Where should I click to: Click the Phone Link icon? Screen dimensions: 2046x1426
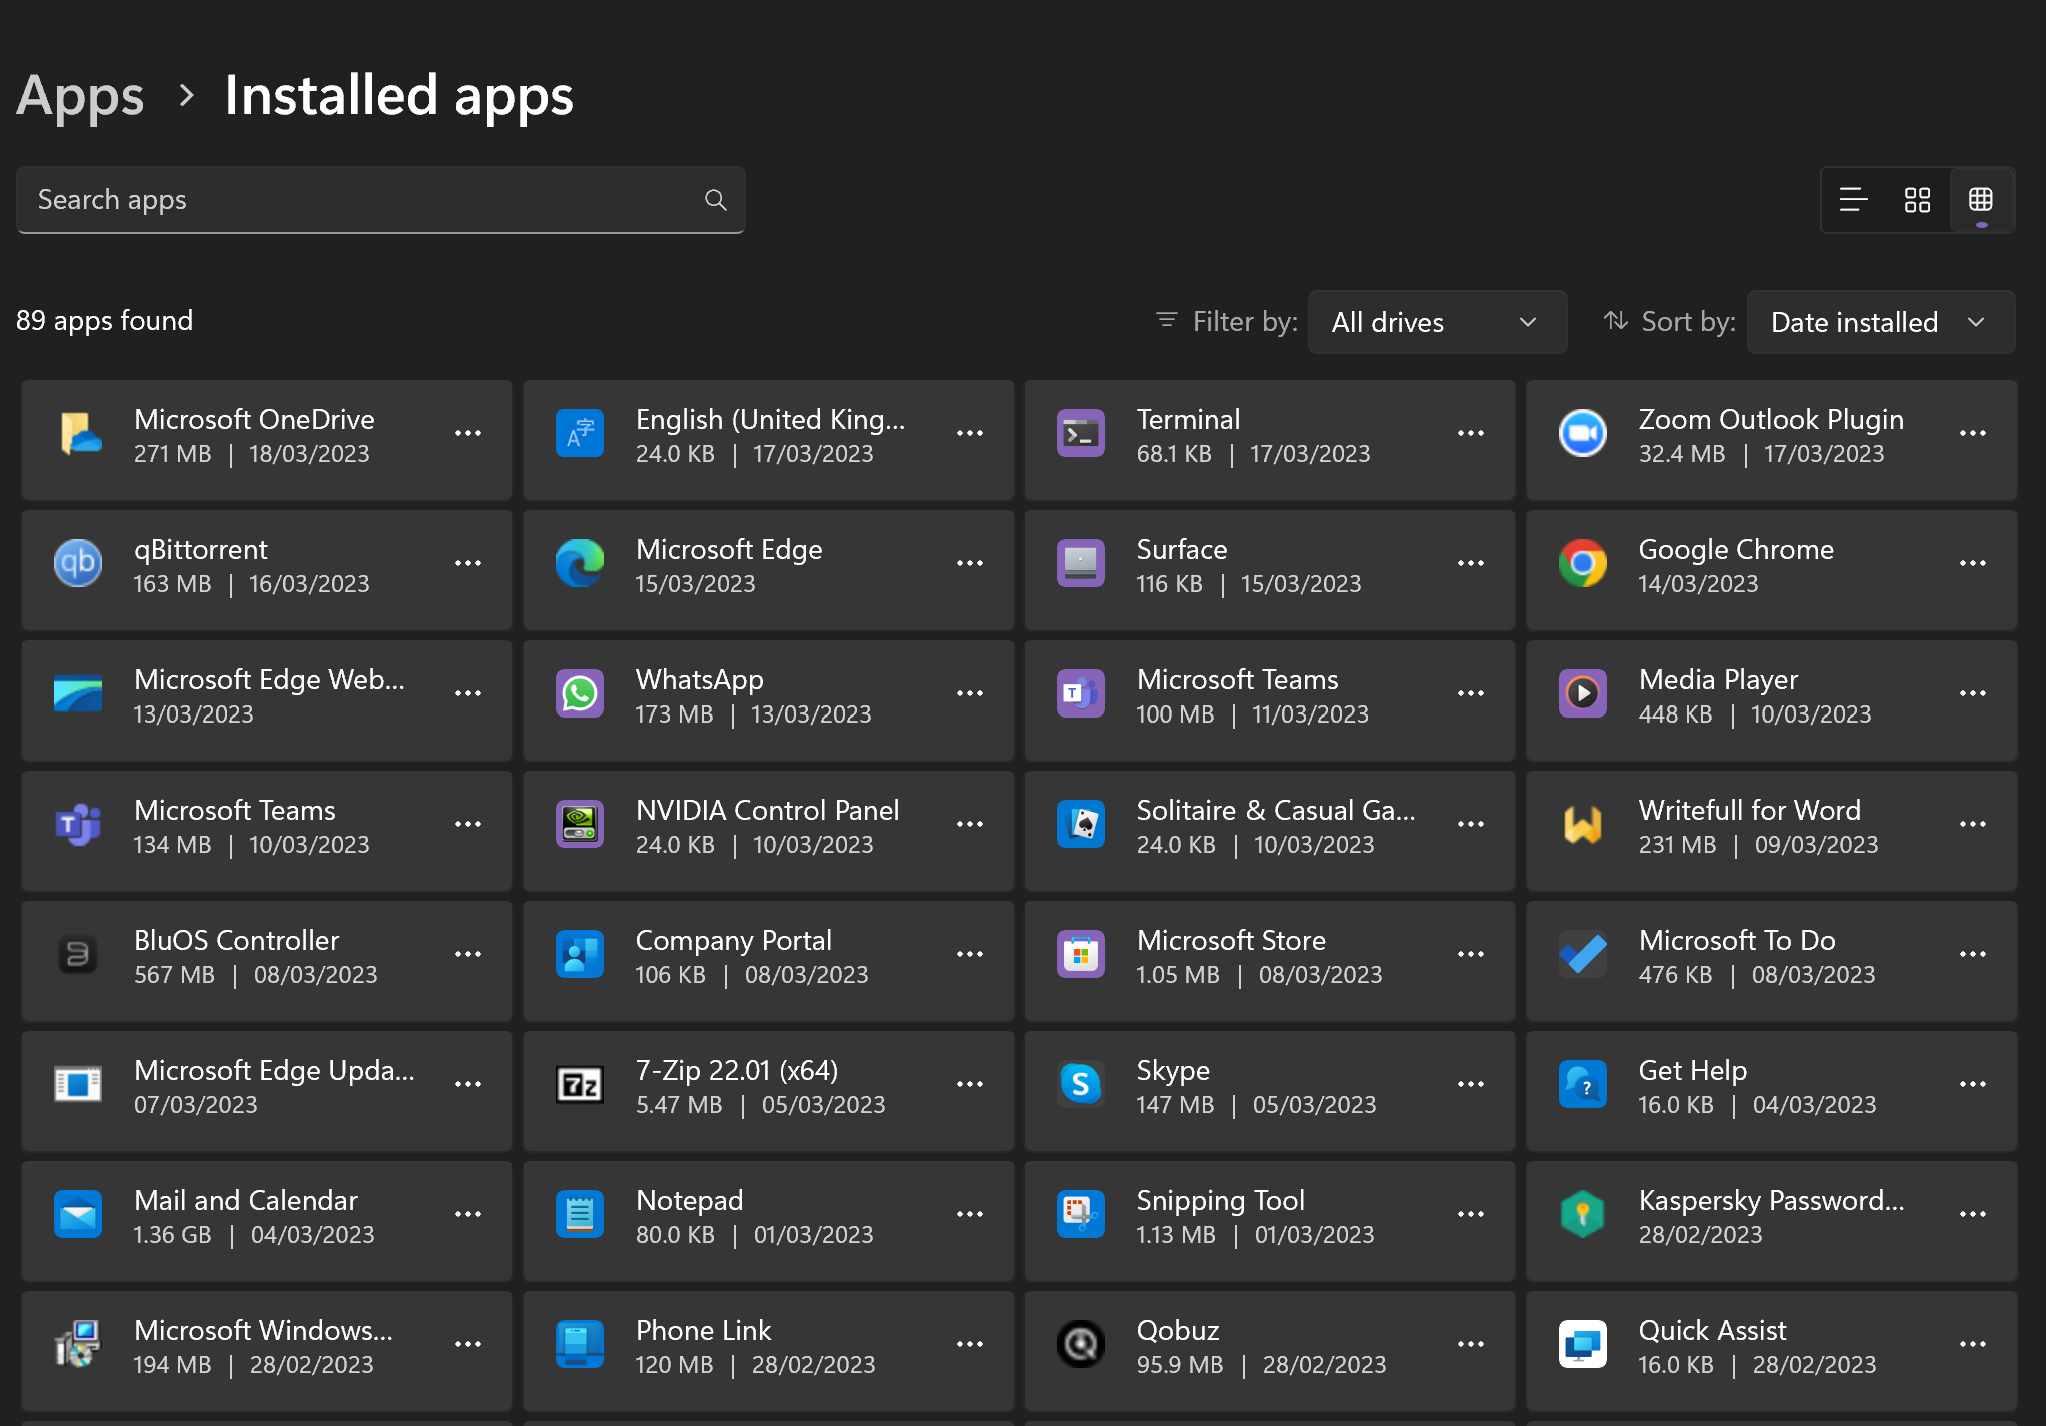580,1345
